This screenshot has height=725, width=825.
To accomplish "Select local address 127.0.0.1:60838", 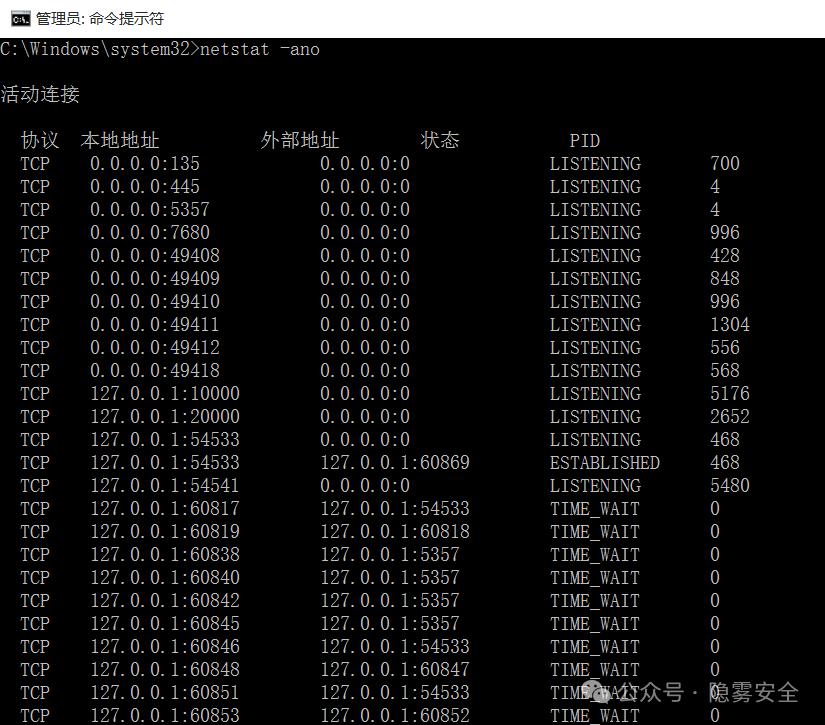I will [x=165, y=555].
